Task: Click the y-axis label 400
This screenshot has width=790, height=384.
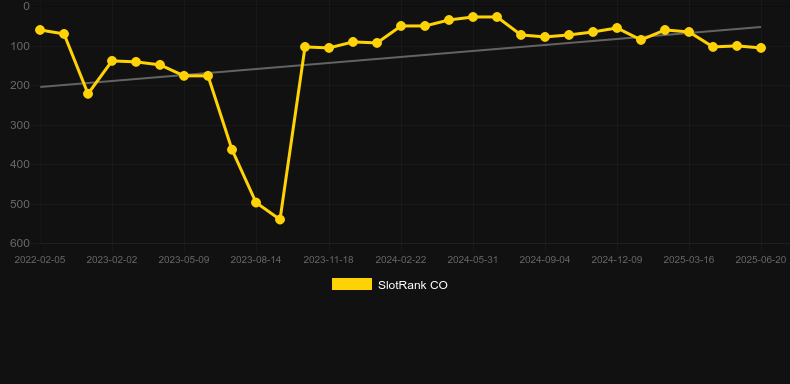Action: point(20,164)
